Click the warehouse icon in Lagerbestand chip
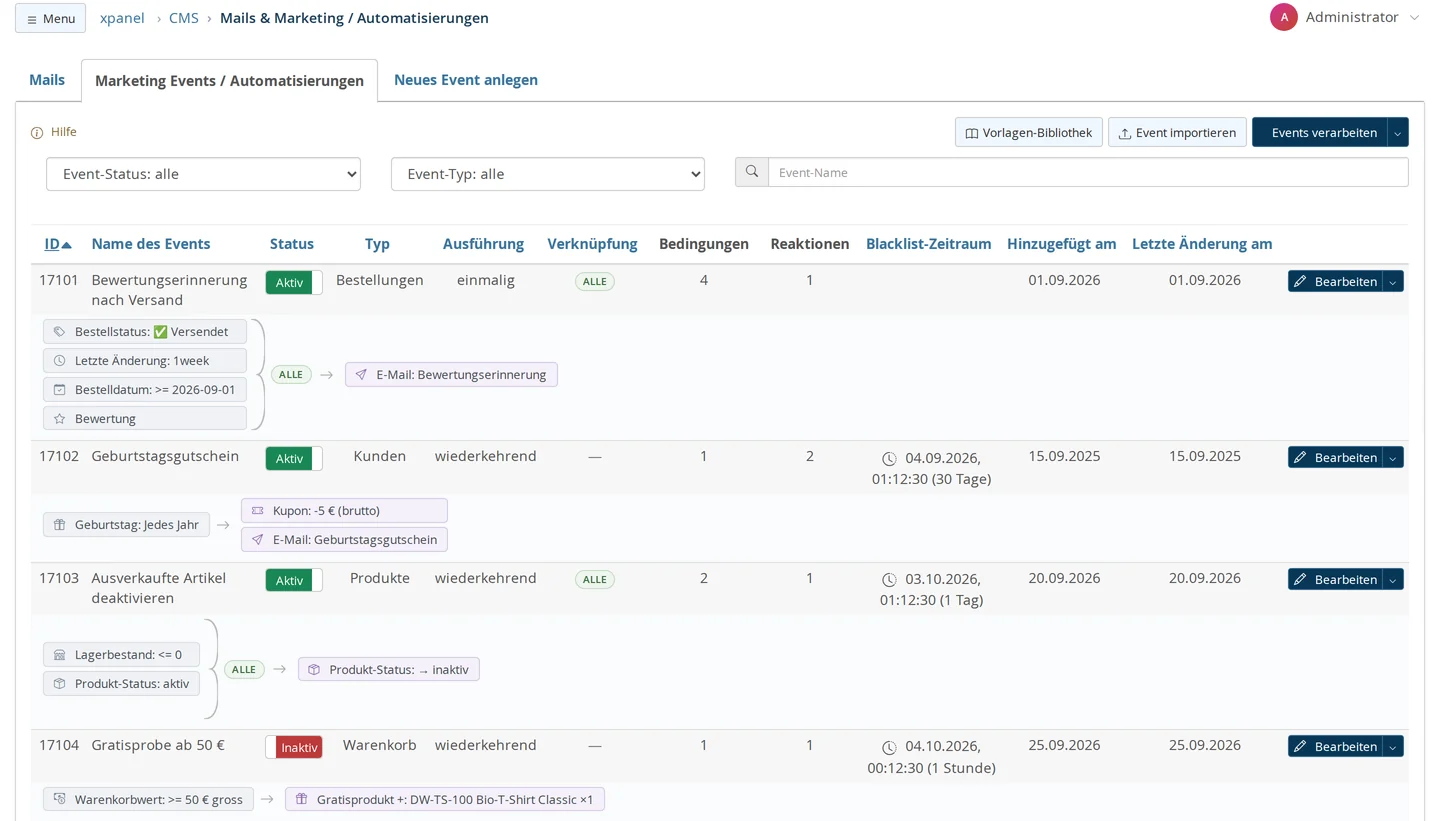The image size is (1440, 821). [x=59, y=655]
